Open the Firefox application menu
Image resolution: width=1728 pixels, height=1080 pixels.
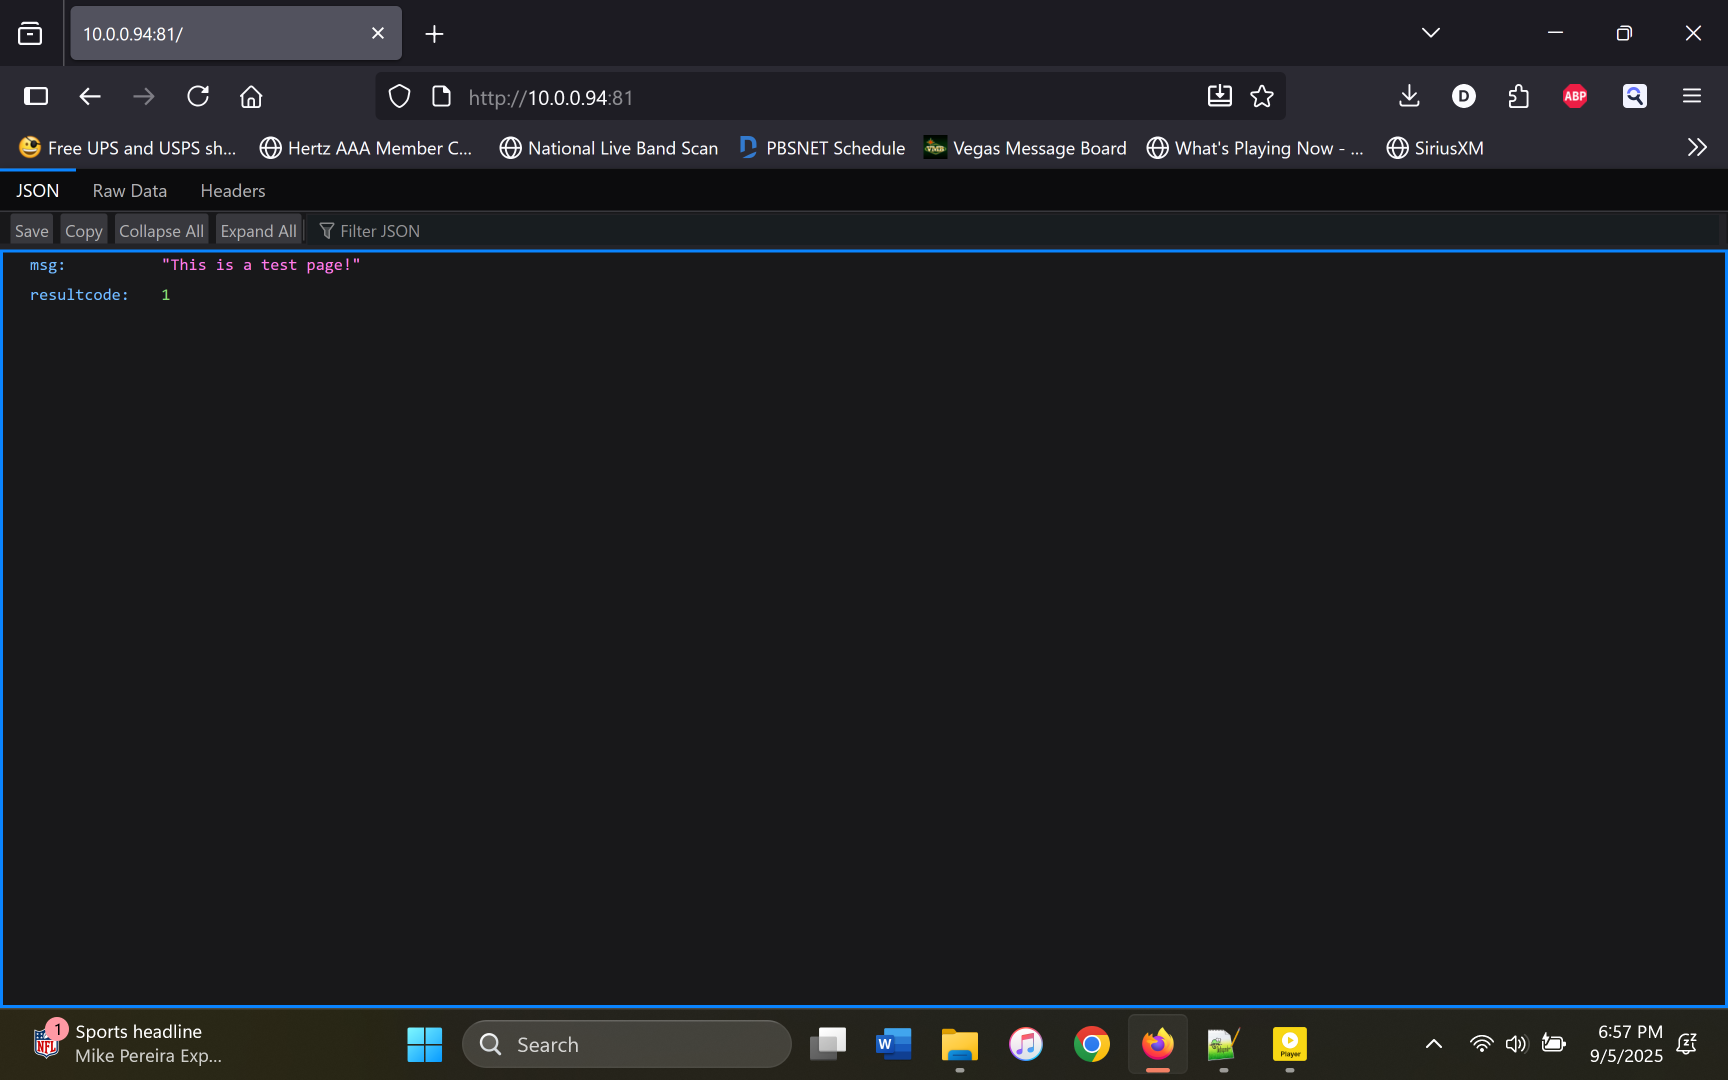click(1692, 96)
